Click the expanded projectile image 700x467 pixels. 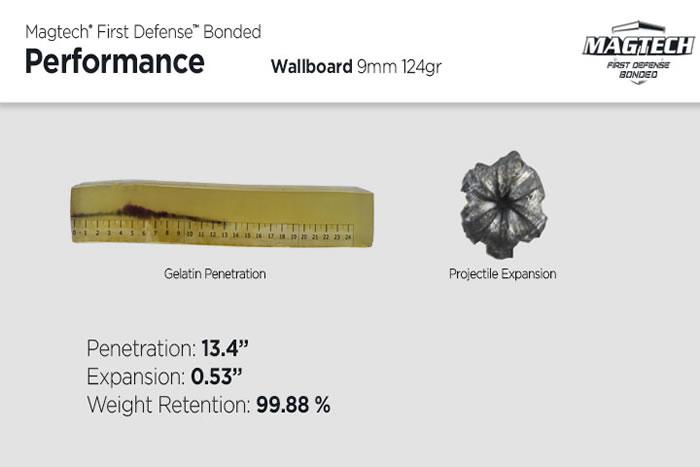click(x=503, y=205)
